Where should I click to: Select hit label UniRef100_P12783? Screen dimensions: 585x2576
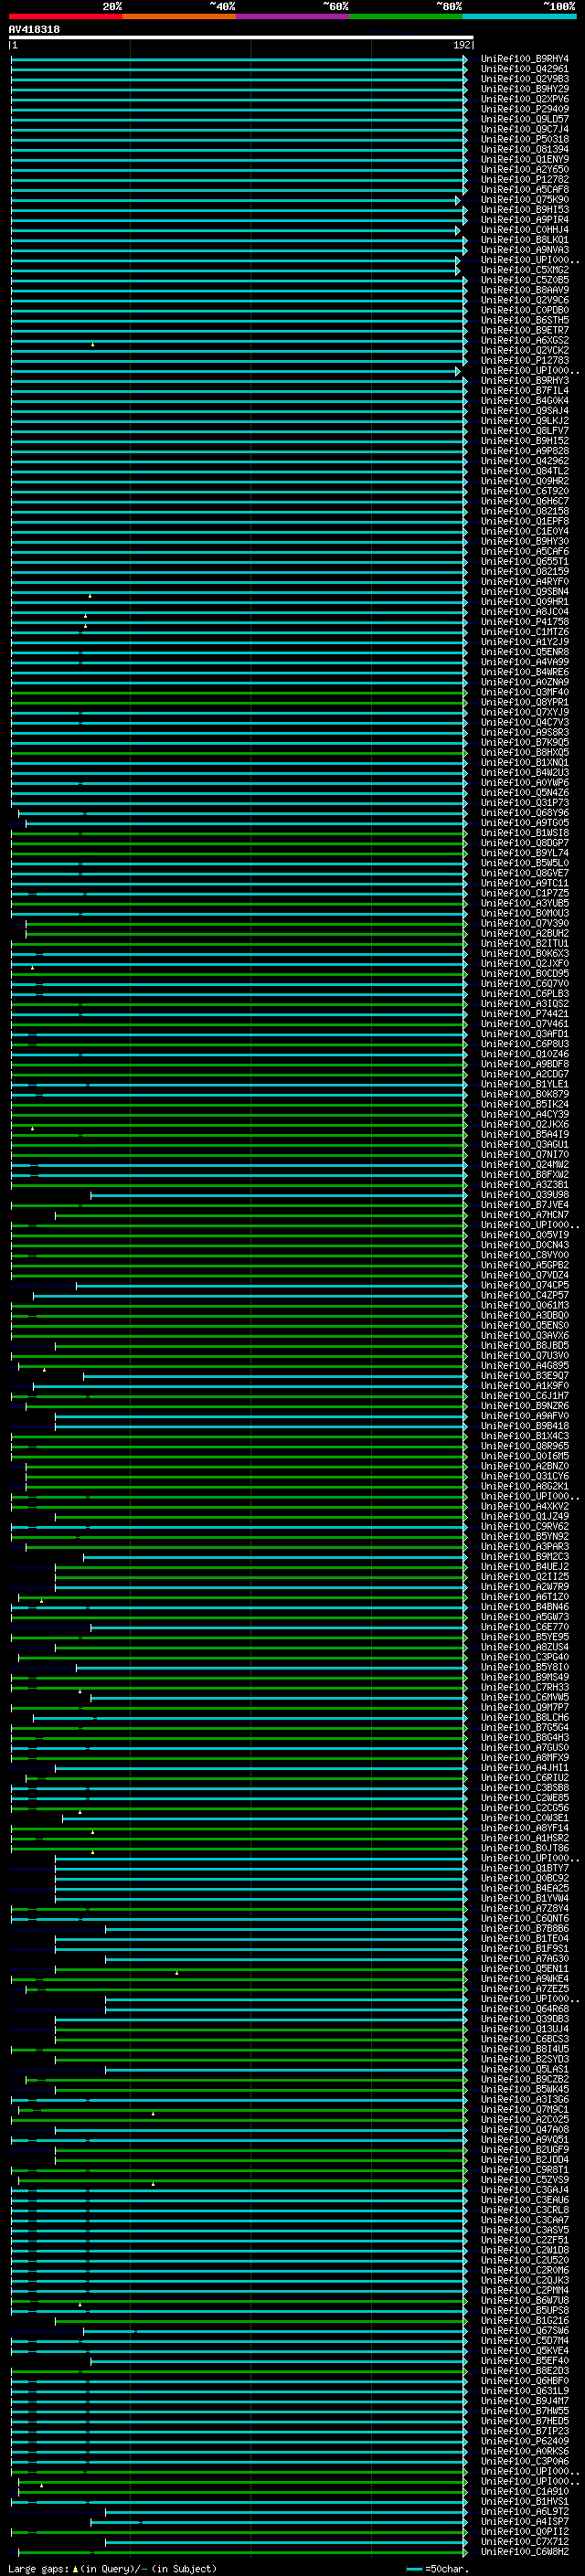coord(524,360)
